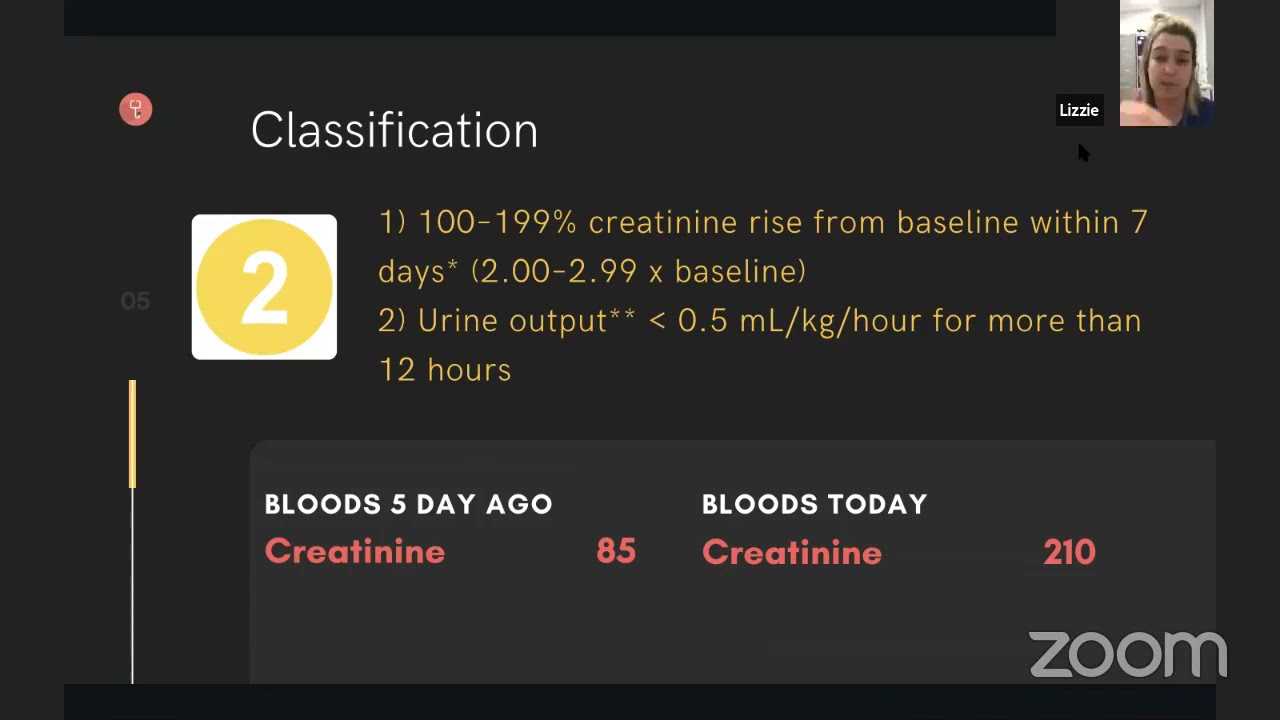
Task: Click the red stethoscope icon
Action: point(136,109)
